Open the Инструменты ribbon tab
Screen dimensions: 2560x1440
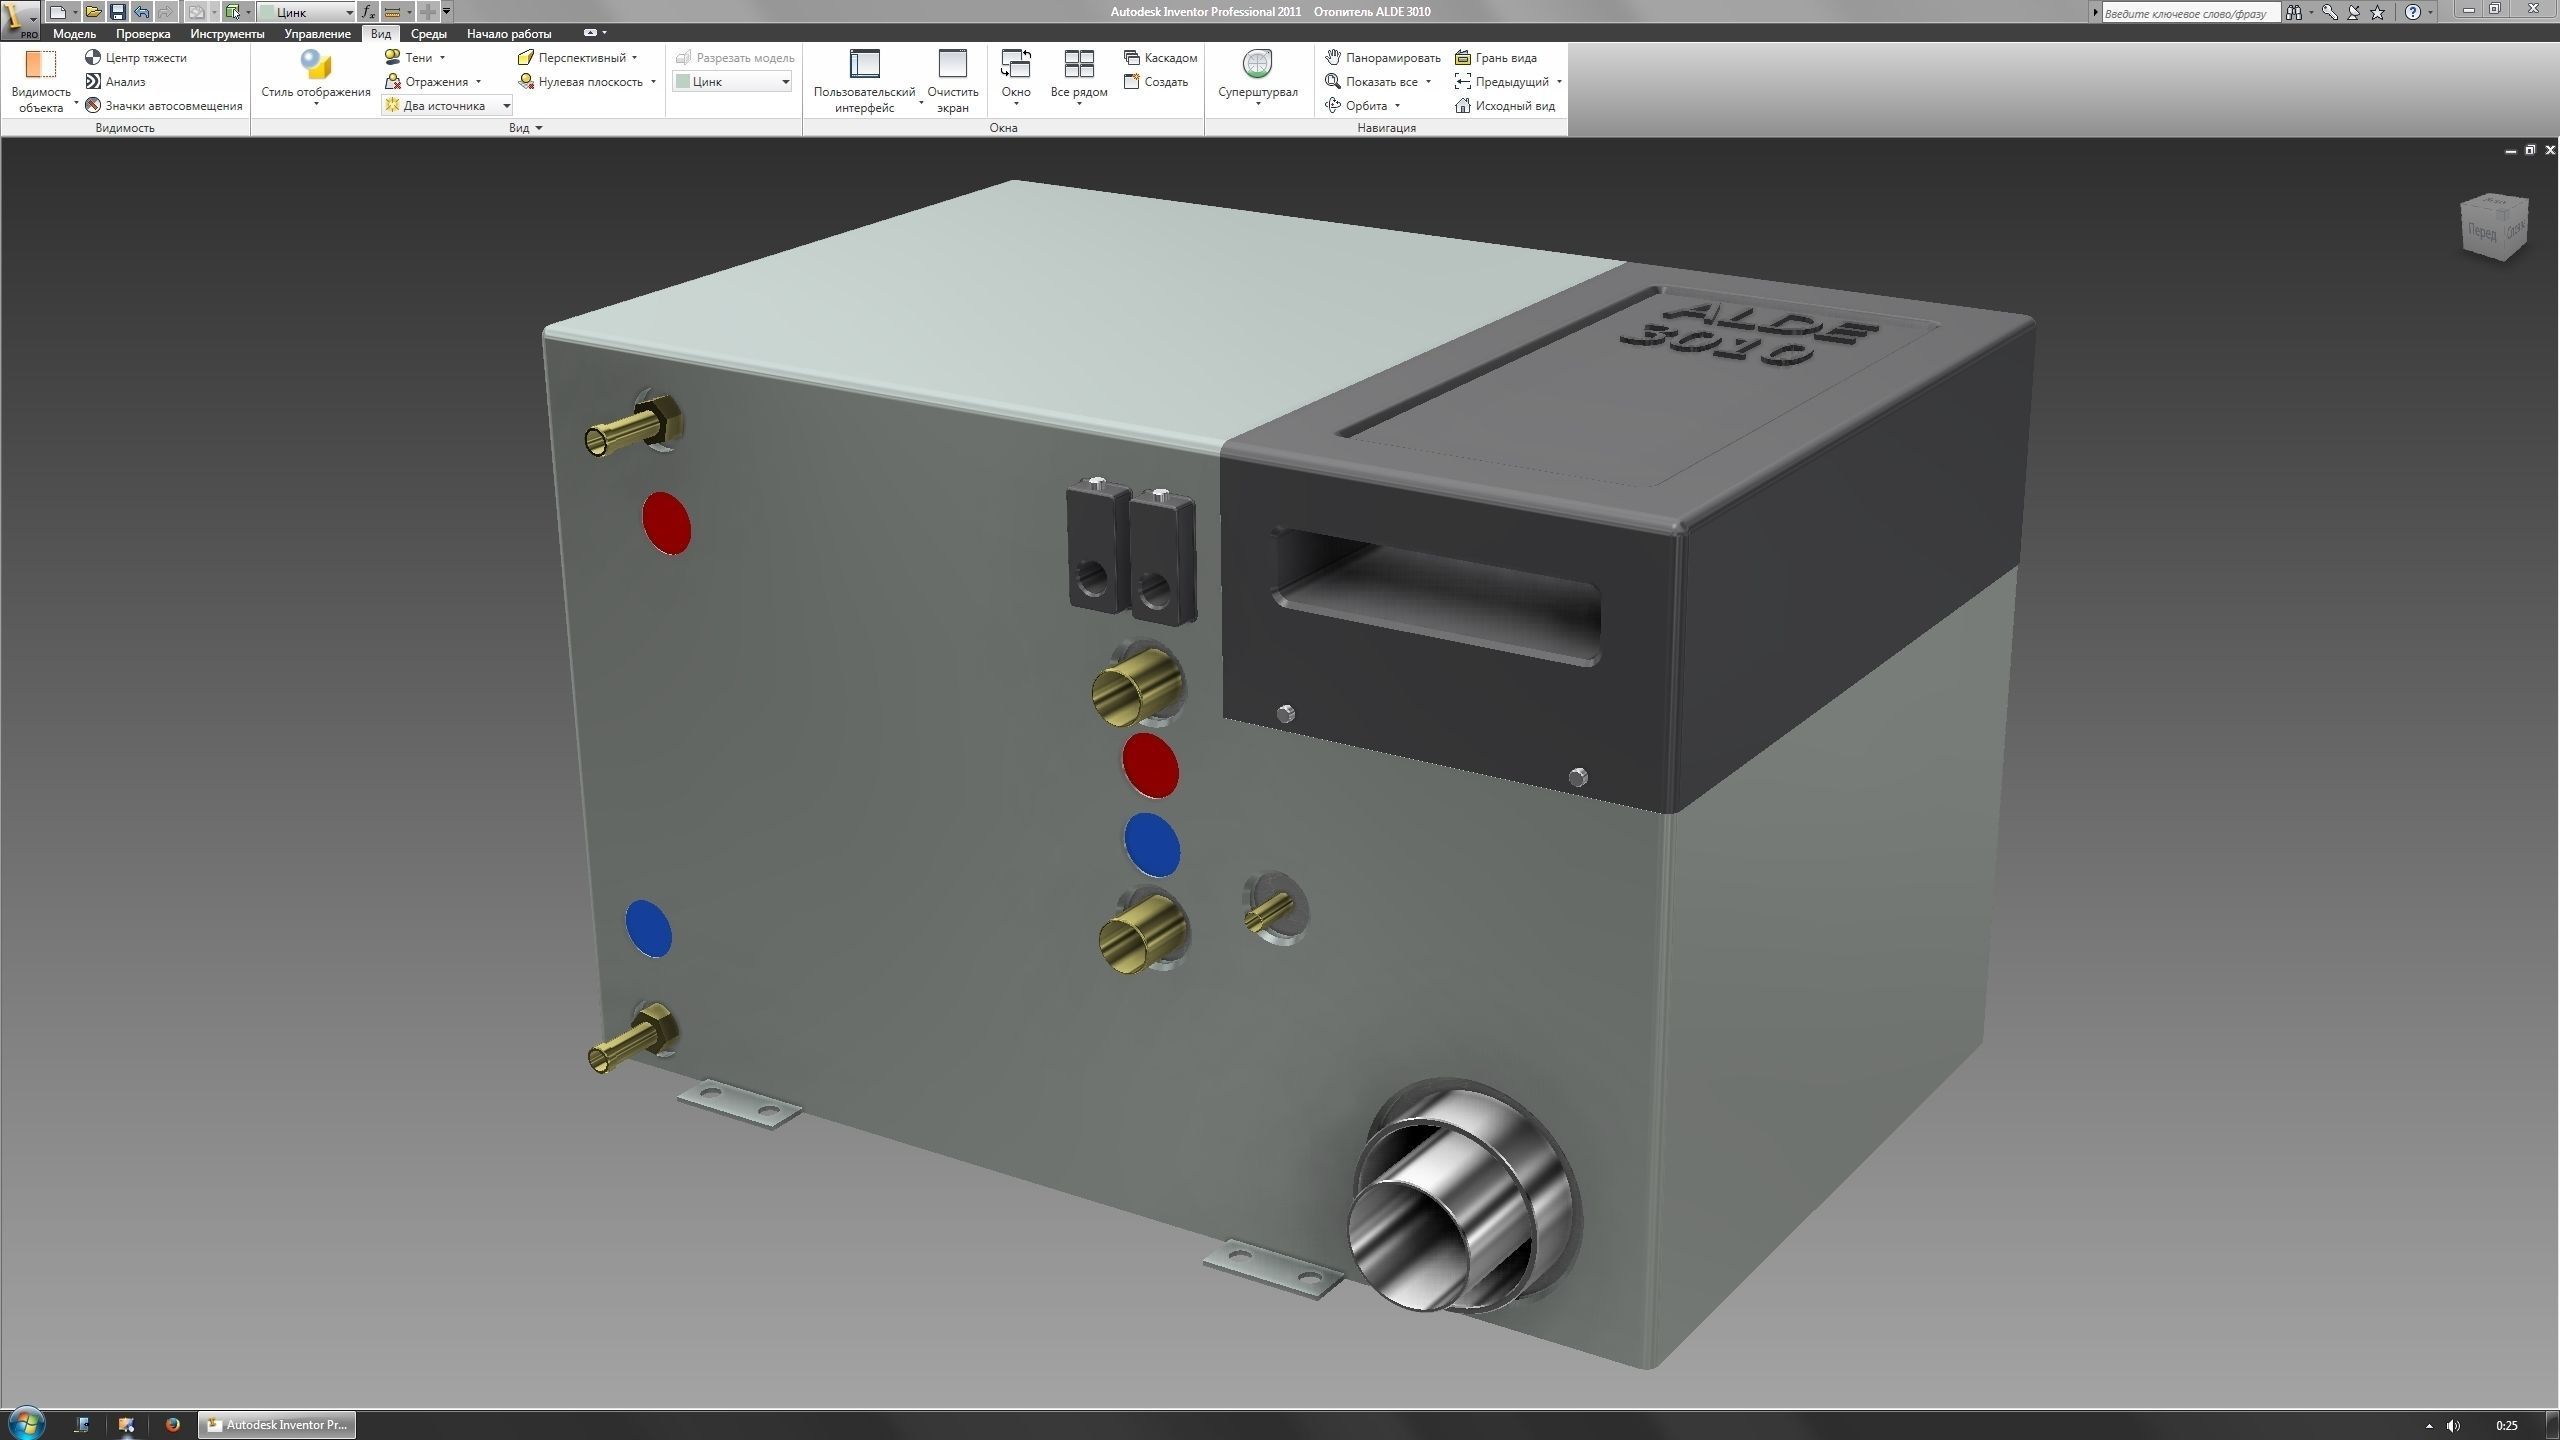pos(227,34)
